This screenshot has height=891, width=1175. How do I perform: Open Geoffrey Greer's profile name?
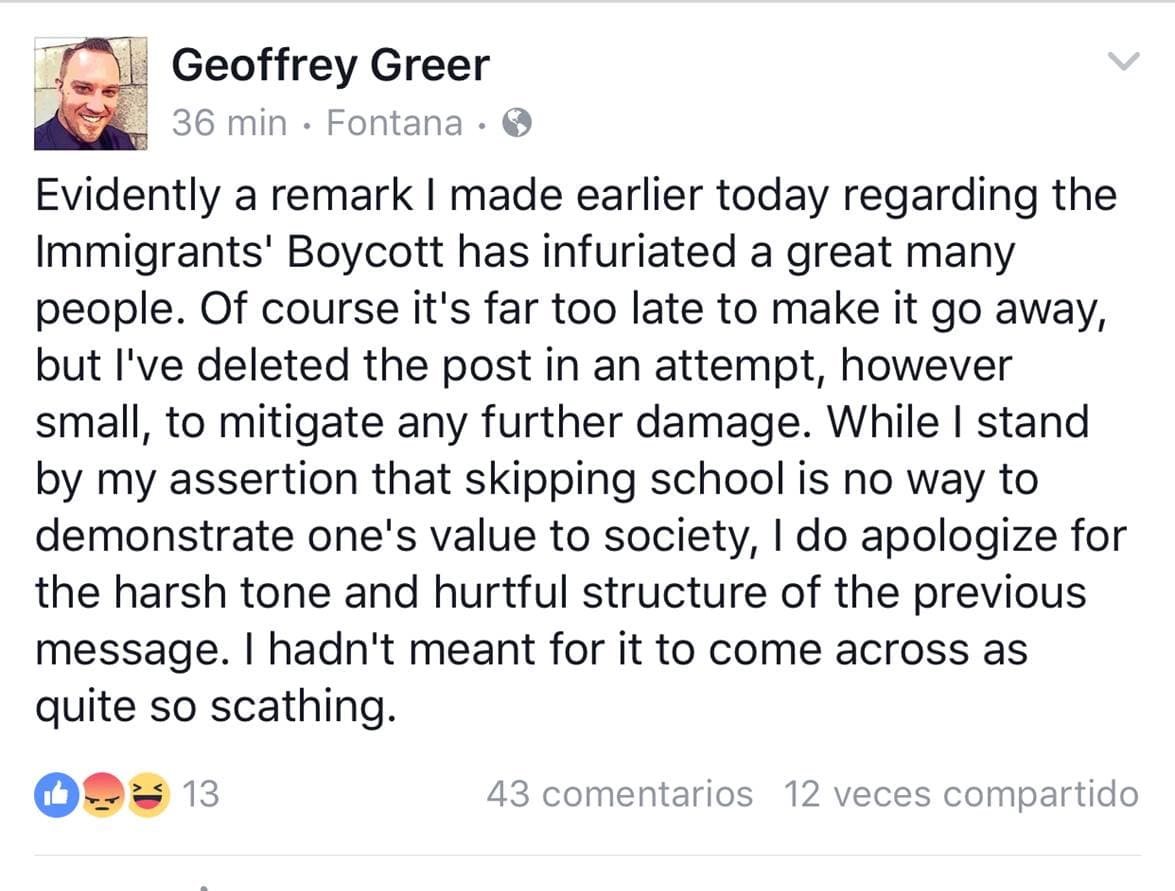tap(331, 64)
